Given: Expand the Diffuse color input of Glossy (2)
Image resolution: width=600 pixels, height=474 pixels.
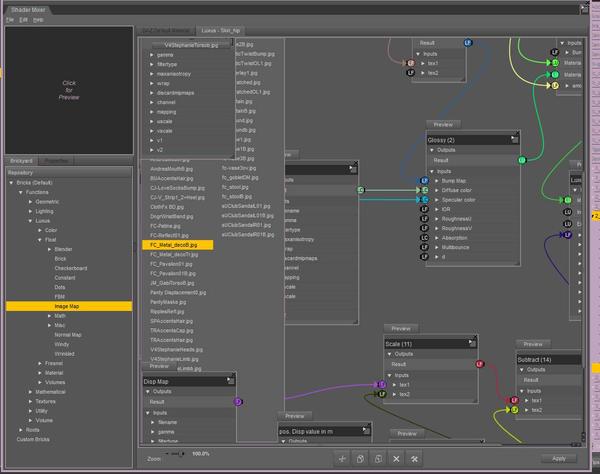Looking at the screenshot, I should (x=437, y=190).
